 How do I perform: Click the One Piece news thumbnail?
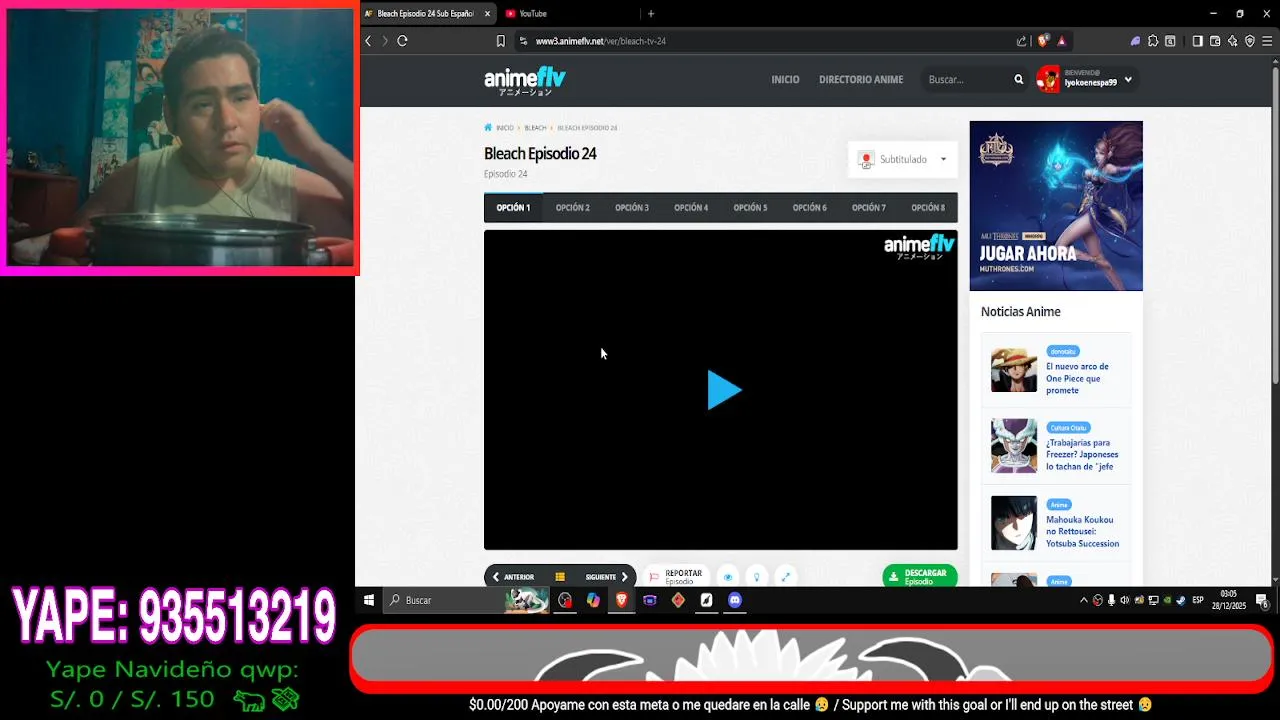(x=1014, y=370)
